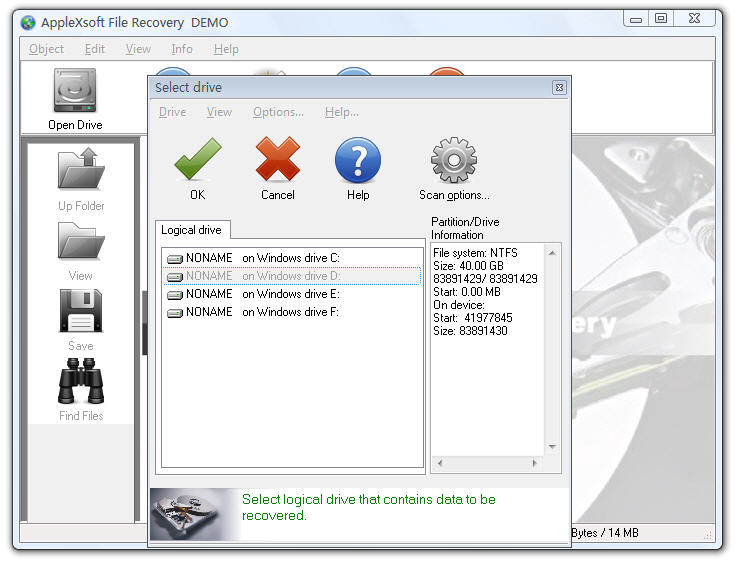Open the View menu in main window
Screen dimensions: 742x572
(x=138, y=49)
